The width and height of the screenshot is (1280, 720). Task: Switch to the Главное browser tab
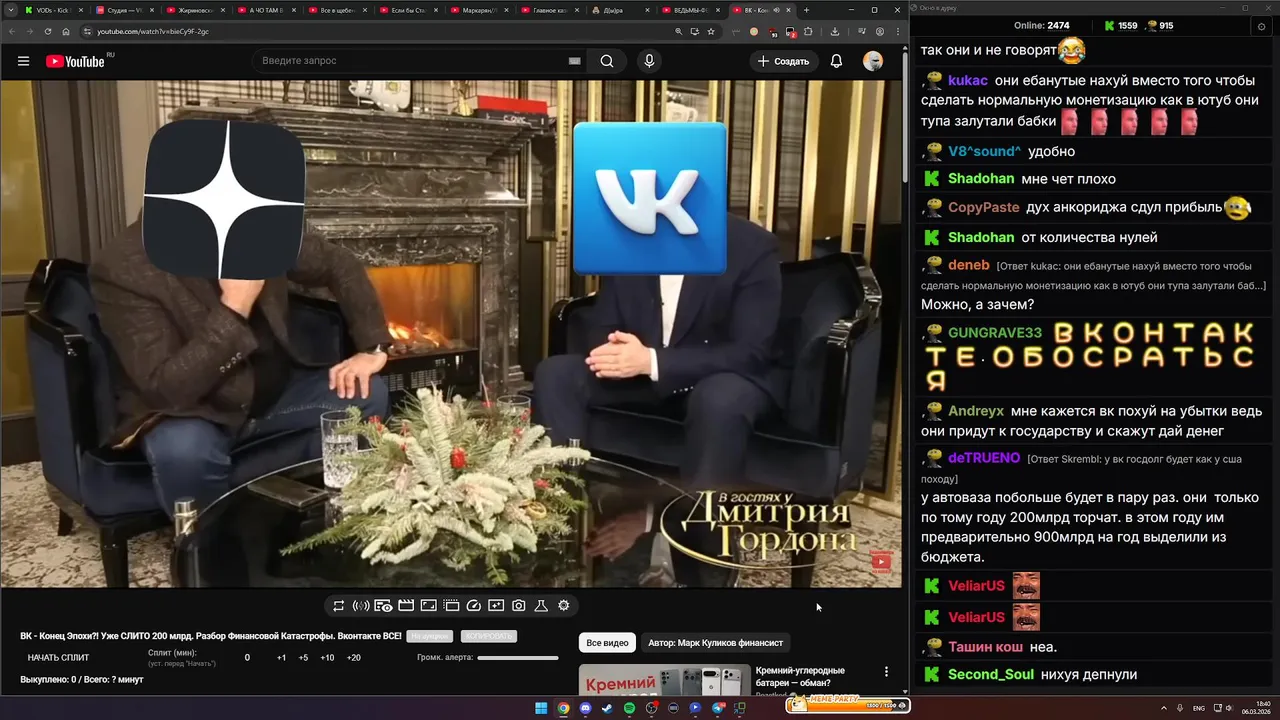point(549,10)
